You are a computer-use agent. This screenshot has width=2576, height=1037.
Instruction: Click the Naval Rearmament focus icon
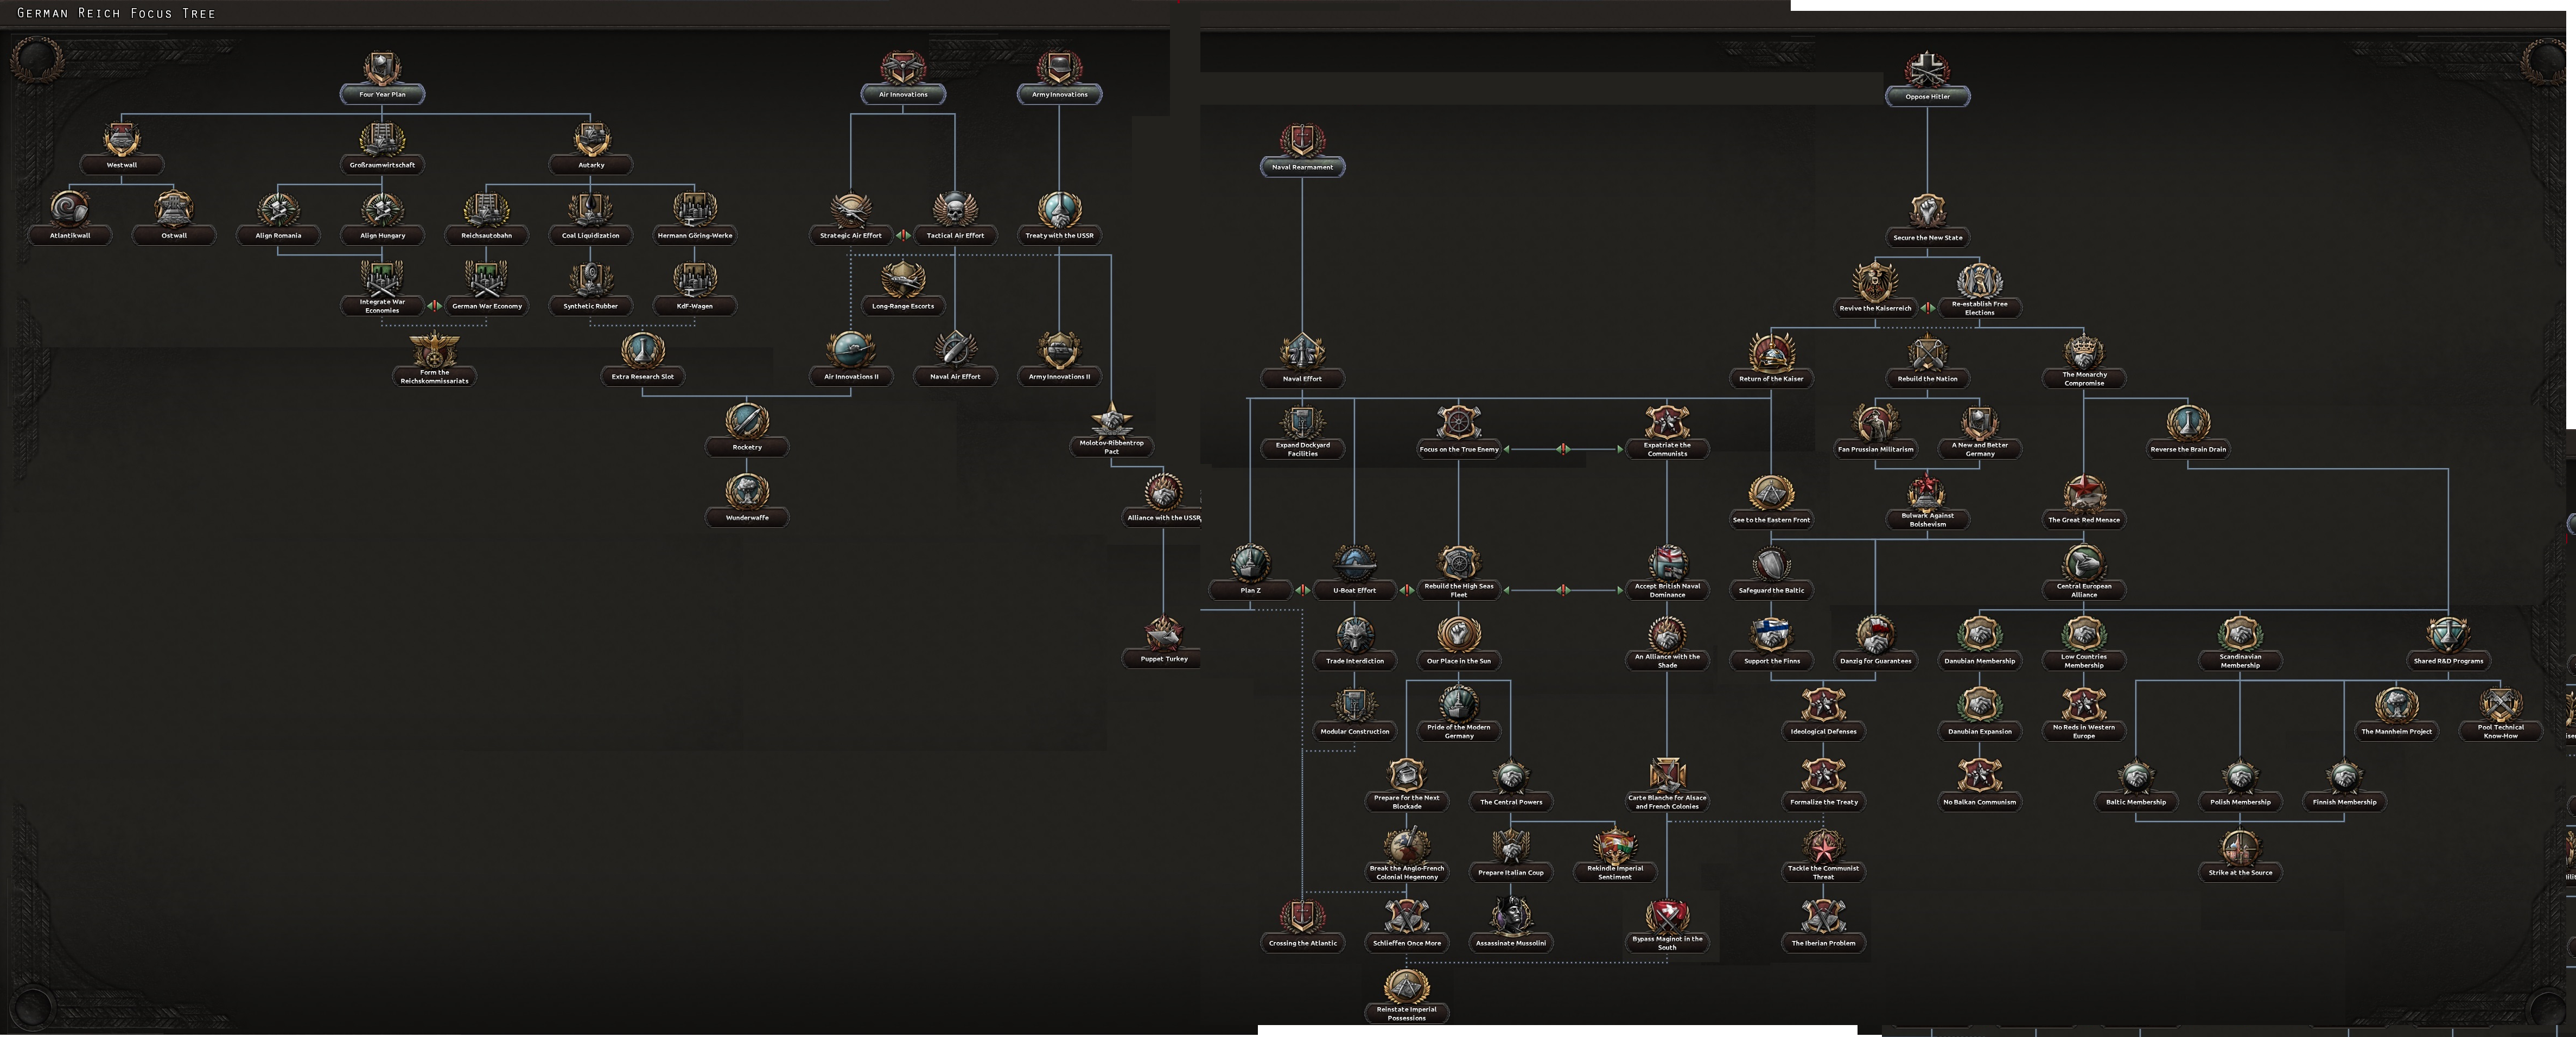1302,140
